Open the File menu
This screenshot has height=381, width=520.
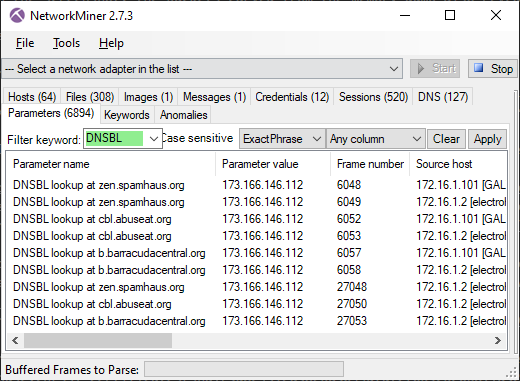(25, 43)
